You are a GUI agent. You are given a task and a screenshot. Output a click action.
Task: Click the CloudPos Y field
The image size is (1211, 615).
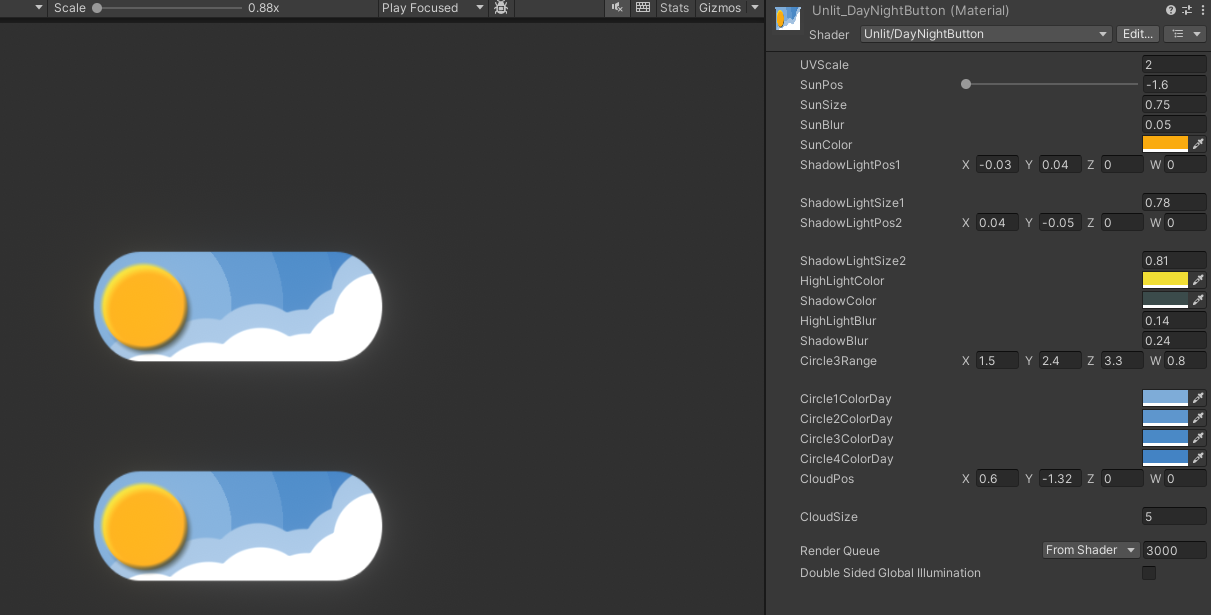[x=1060, y=478]
